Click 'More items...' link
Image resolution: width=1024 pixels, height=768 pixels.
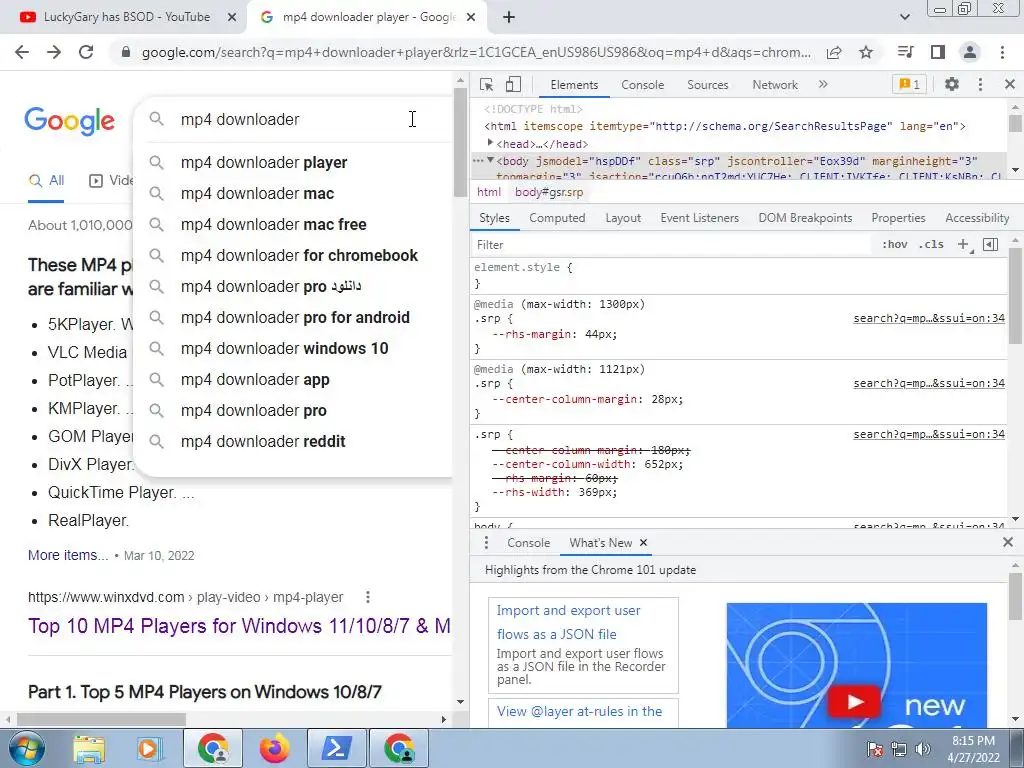pos(68,555)
